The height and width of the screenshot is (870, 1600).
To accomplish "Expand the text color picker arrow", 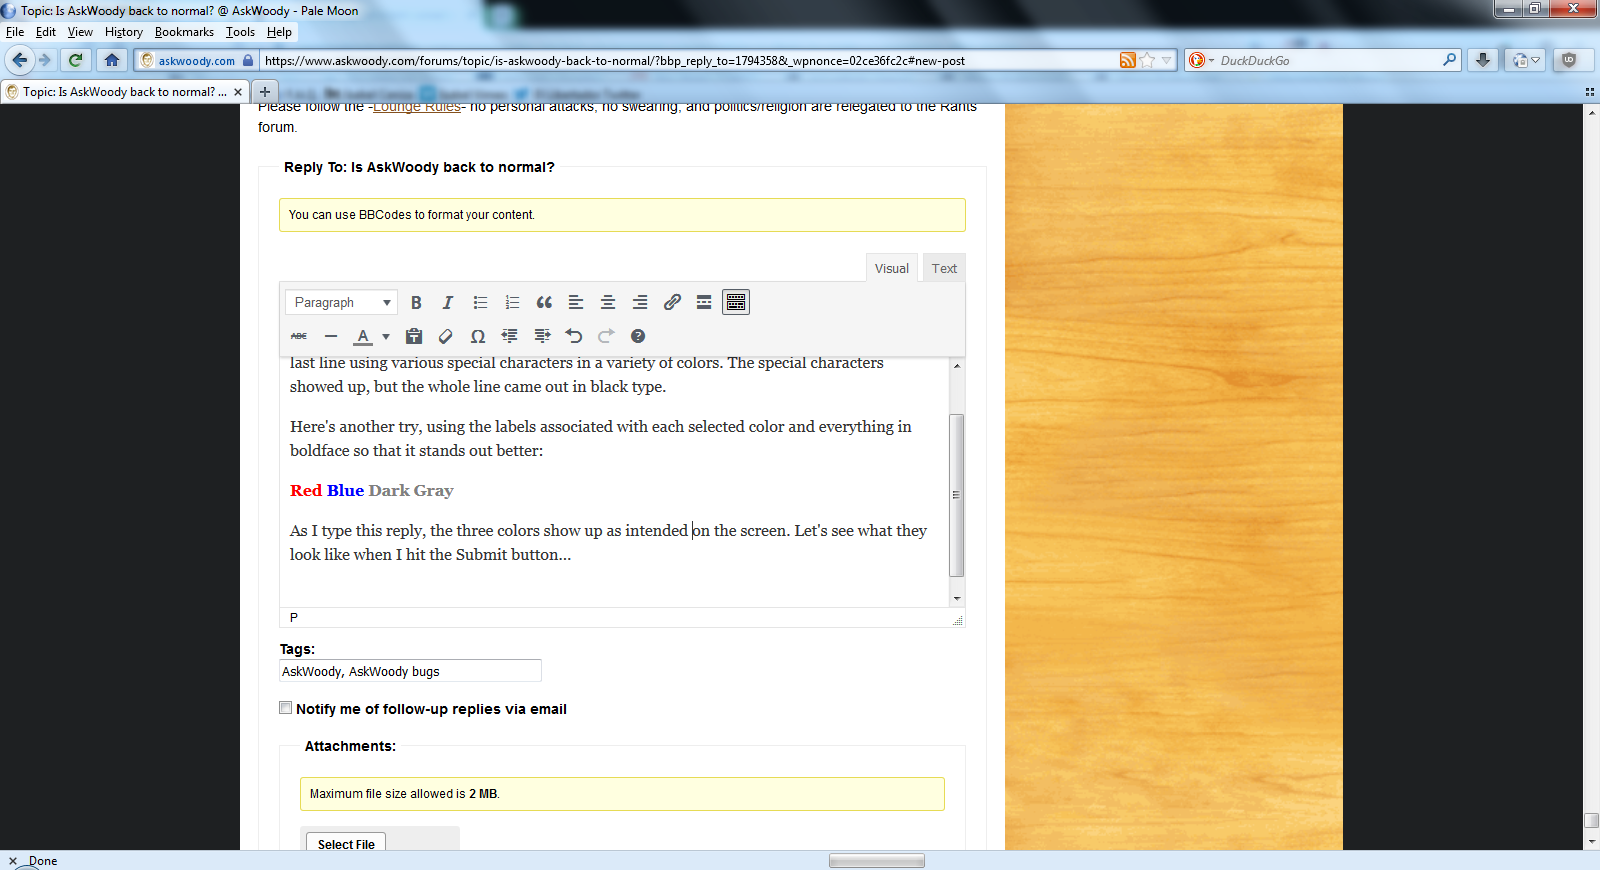I will (x=386, y=337).
